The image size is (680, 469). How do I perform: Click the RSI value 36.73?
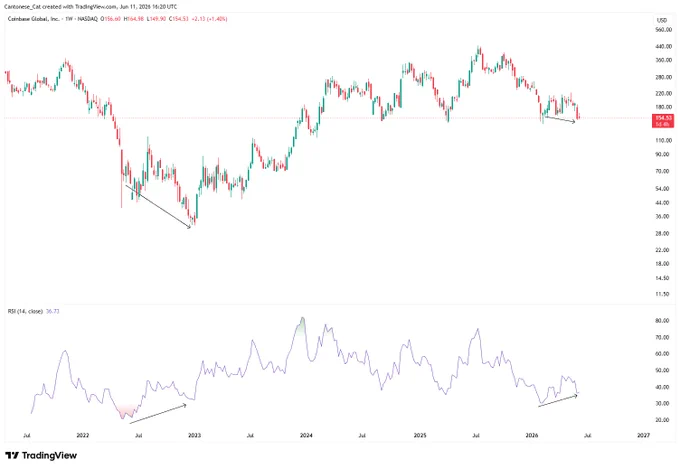point(52,311)
